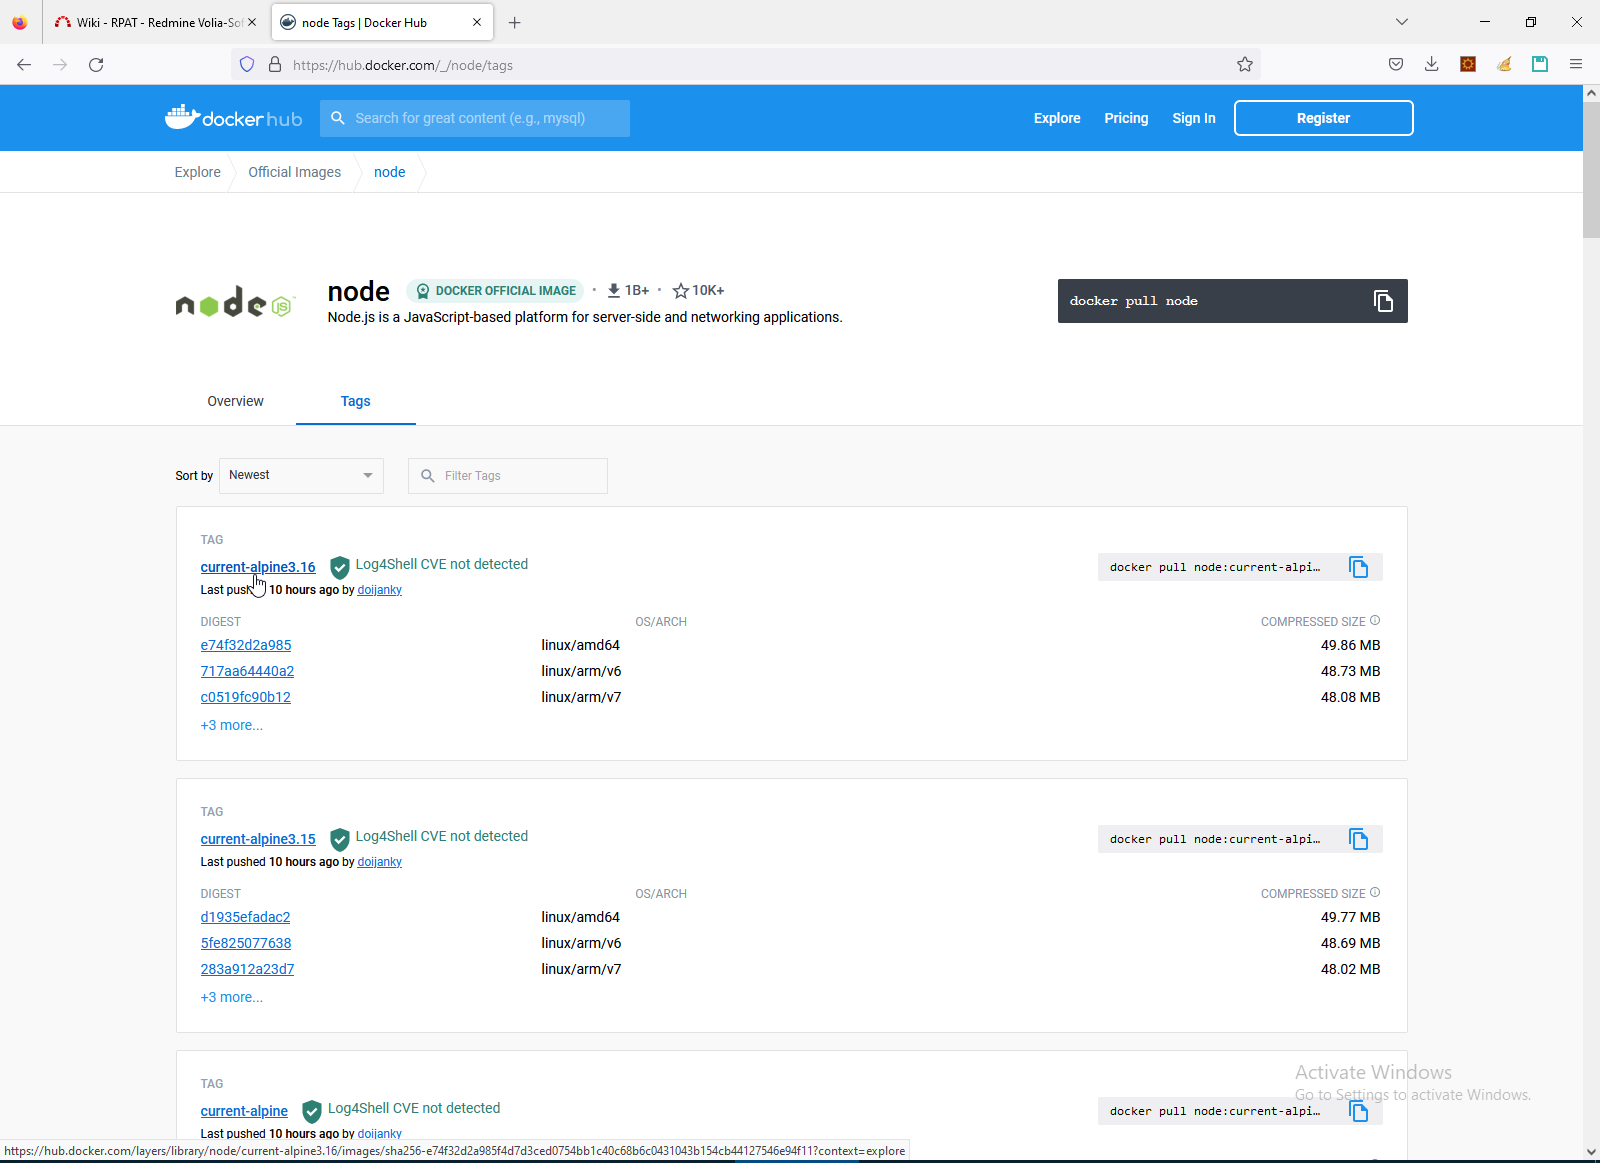Open digest 283a912a23d7
The image size is (1600, 1163).
(x=247, y=970)
